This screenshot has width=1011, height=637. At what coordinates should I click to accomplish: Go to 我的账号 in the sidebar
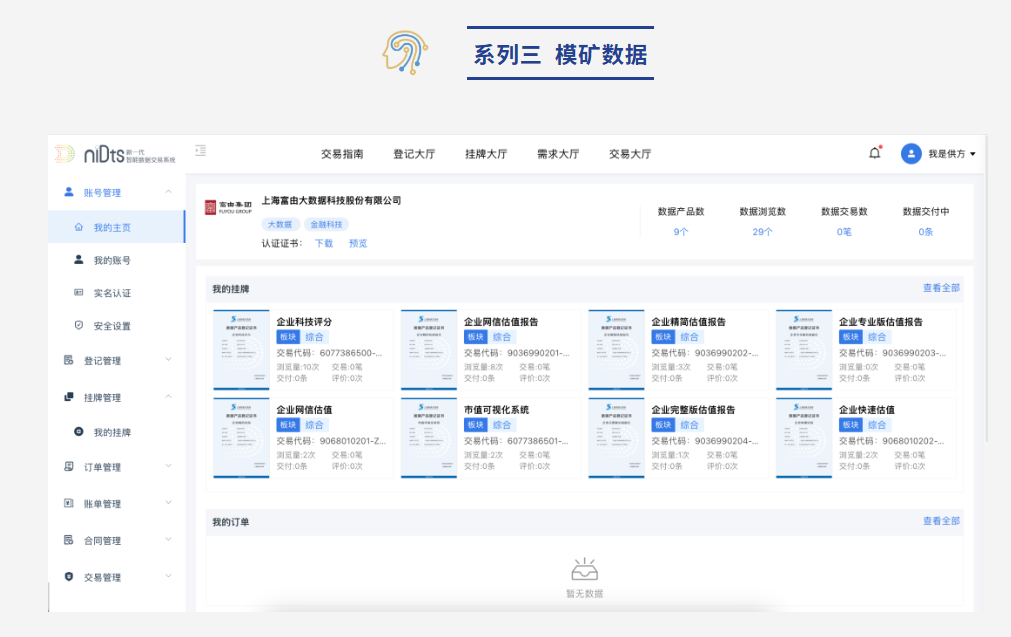[x=112, y=260]
